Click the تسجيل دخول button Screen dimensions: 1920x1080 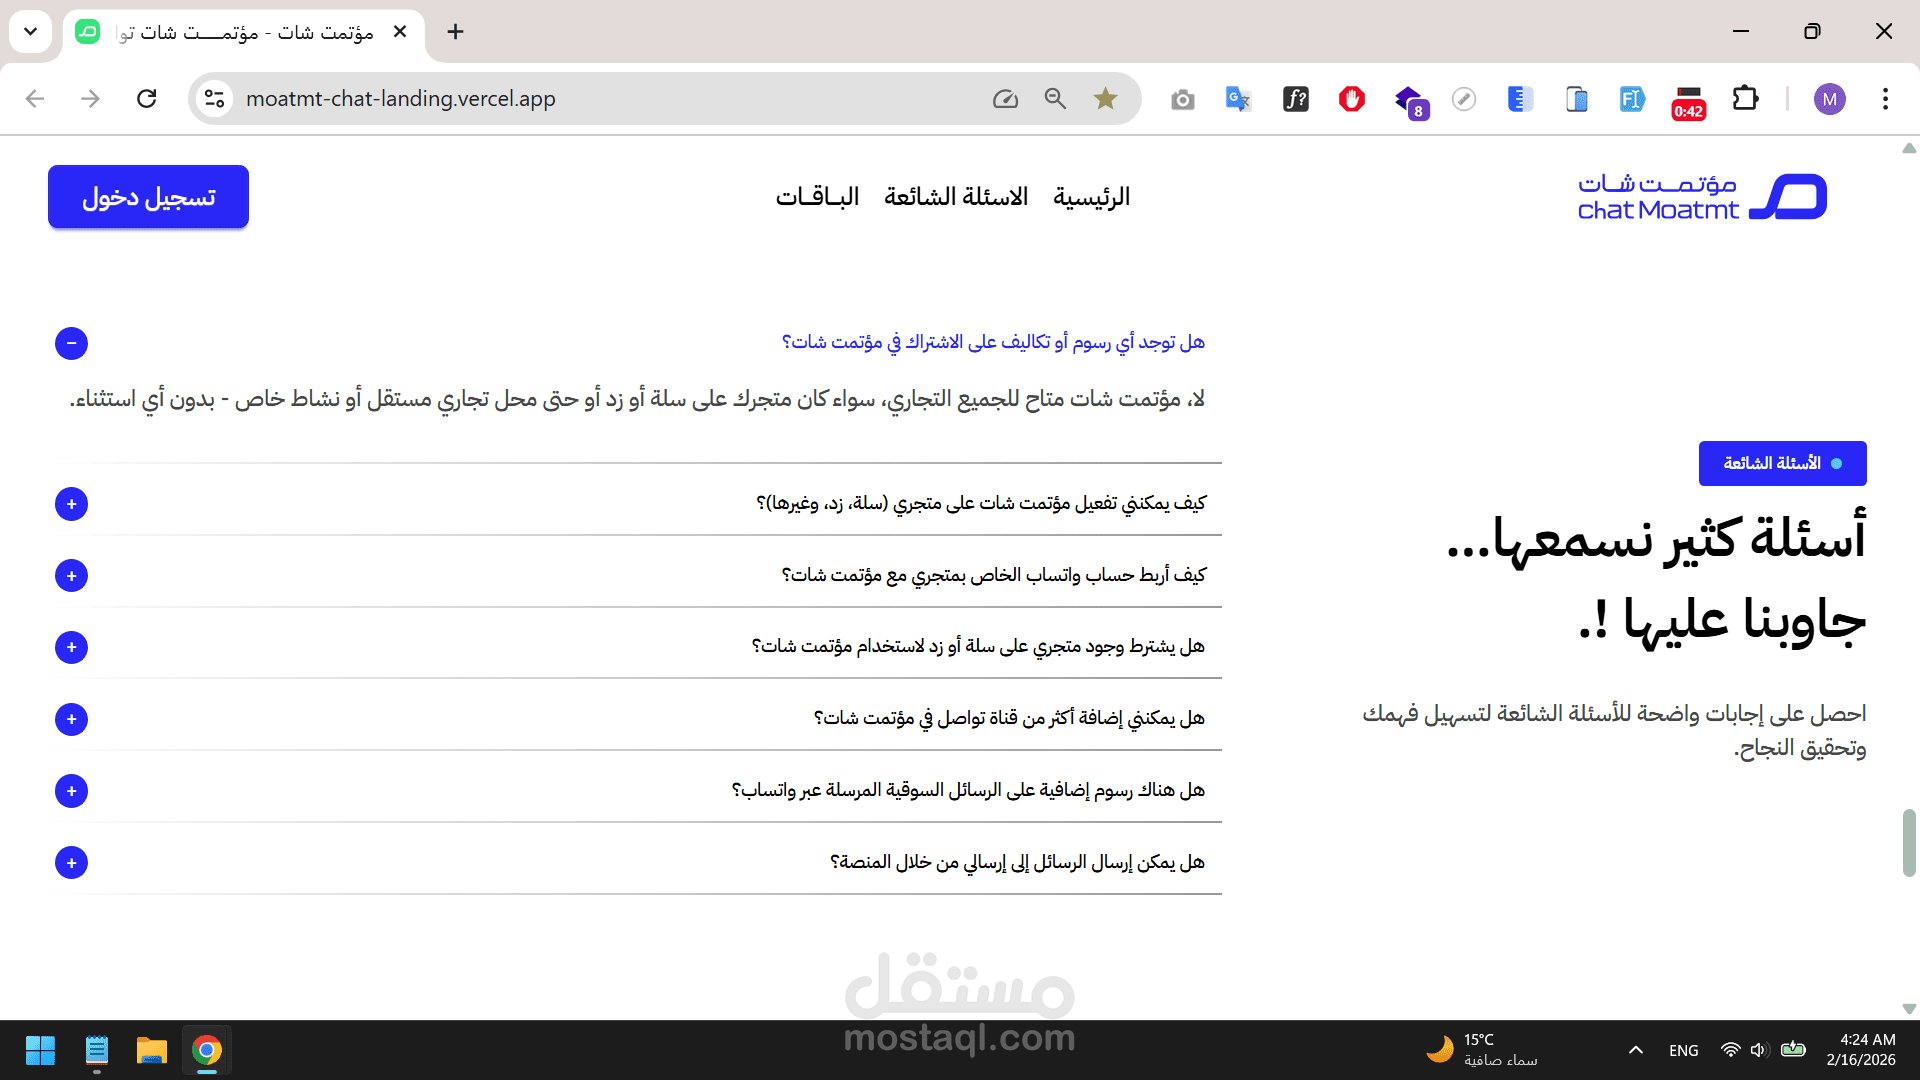[148, 197]
